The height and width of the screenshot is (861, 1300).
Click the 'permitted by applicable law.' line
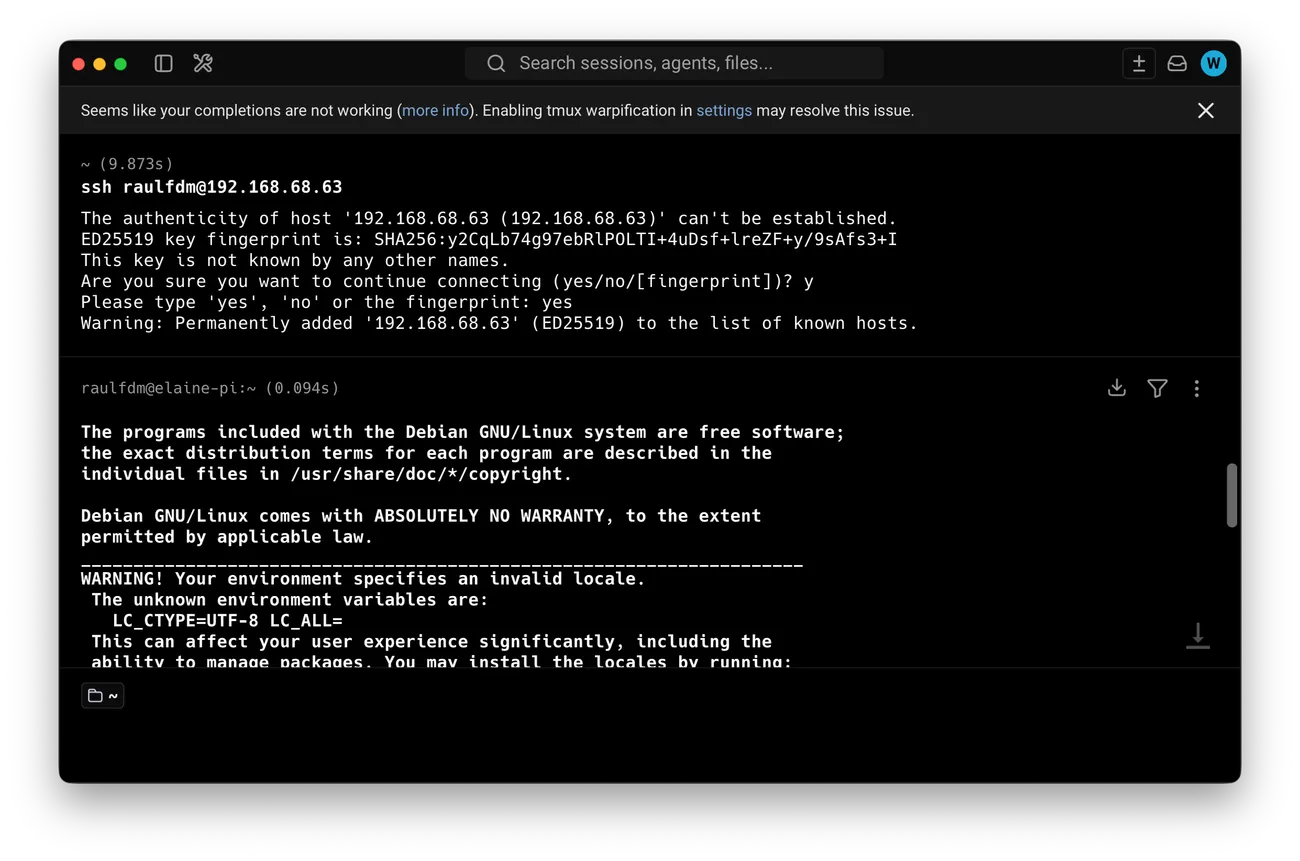(x=227, y=537)
